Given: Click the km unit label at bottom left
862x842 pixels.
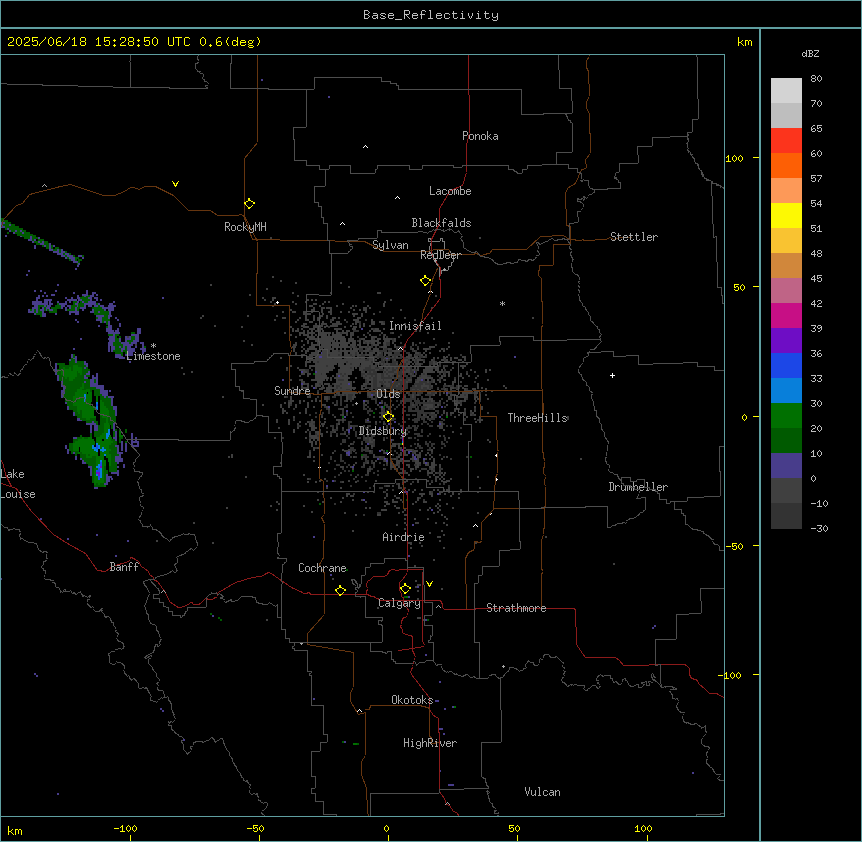Looking at the screenshot, I should coord(15,830).
